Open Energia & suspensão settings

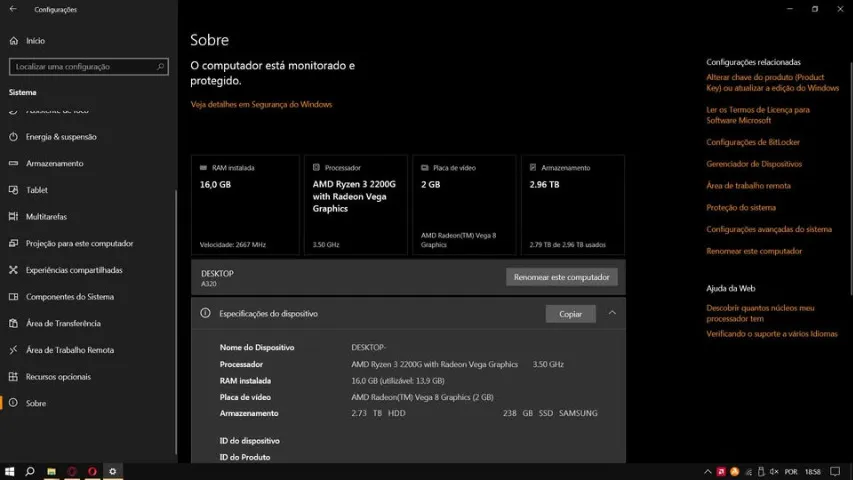(x=61, y=137)
